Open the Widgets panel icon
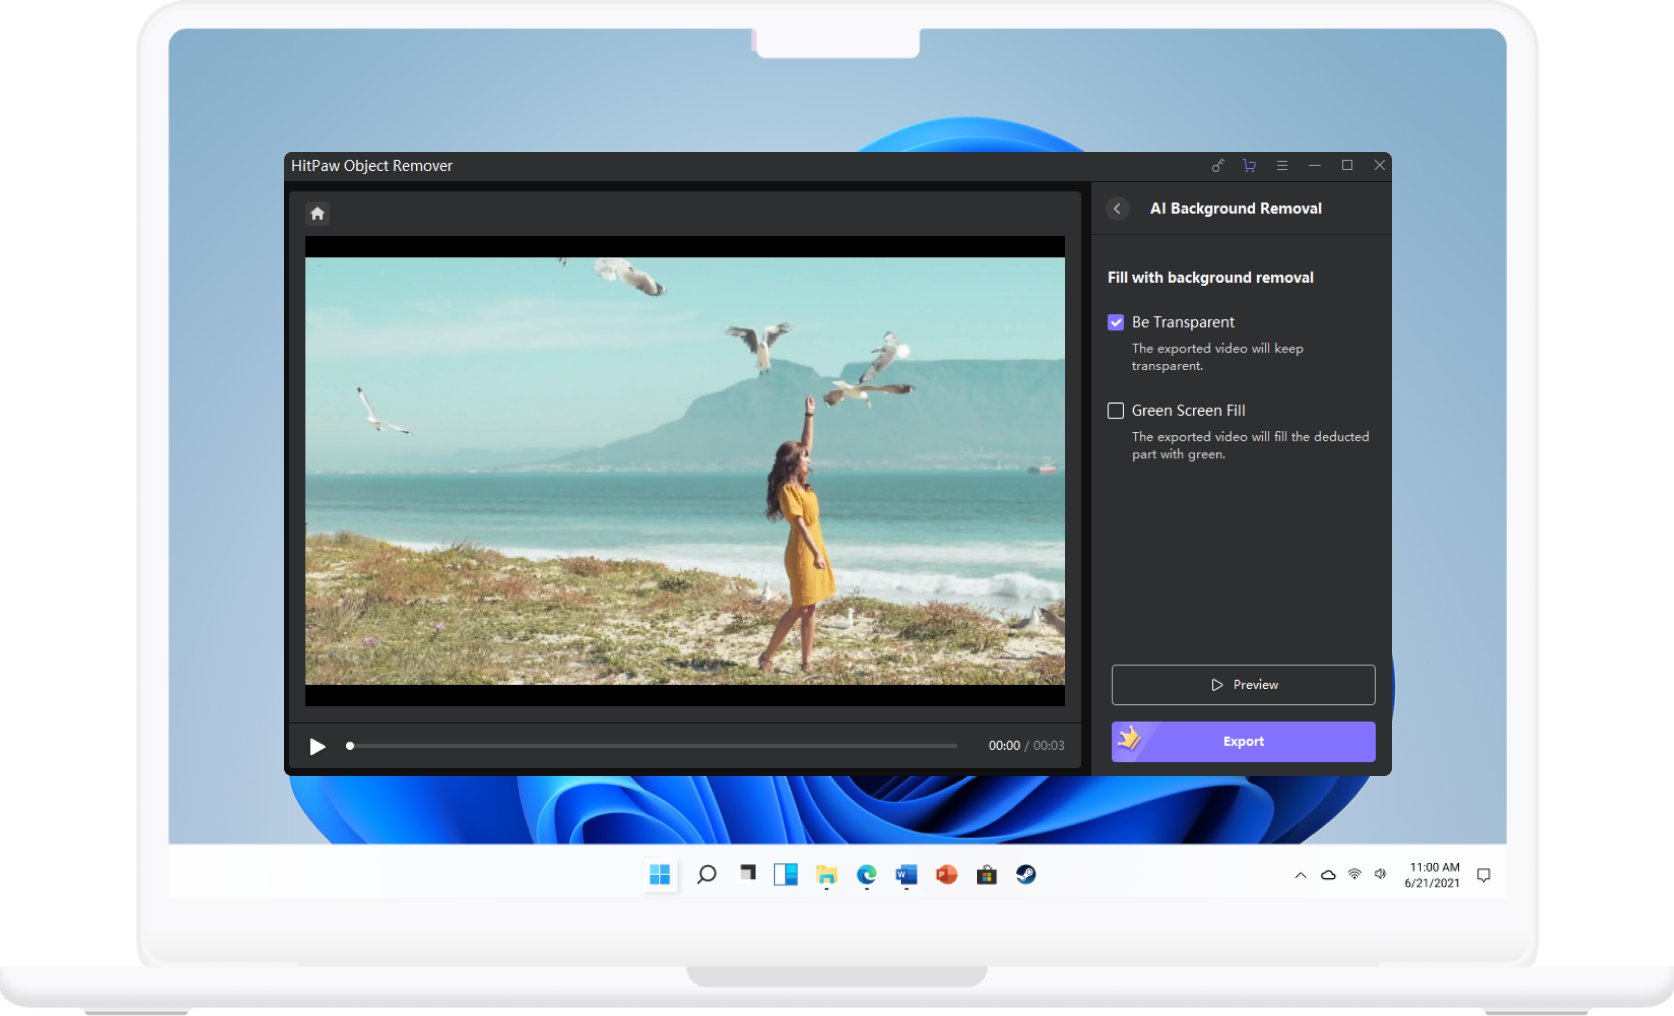 (x=786, y=875)
